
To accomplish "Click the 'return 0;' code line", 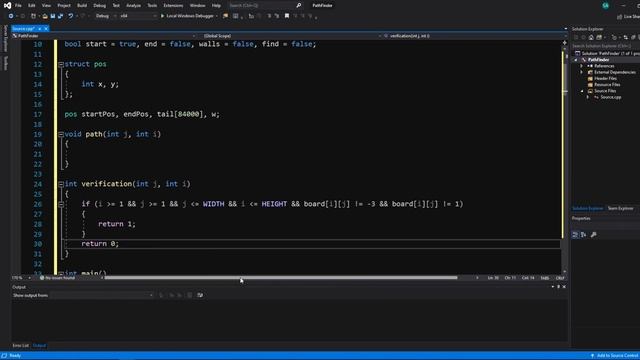I will [x=100, y=244].
